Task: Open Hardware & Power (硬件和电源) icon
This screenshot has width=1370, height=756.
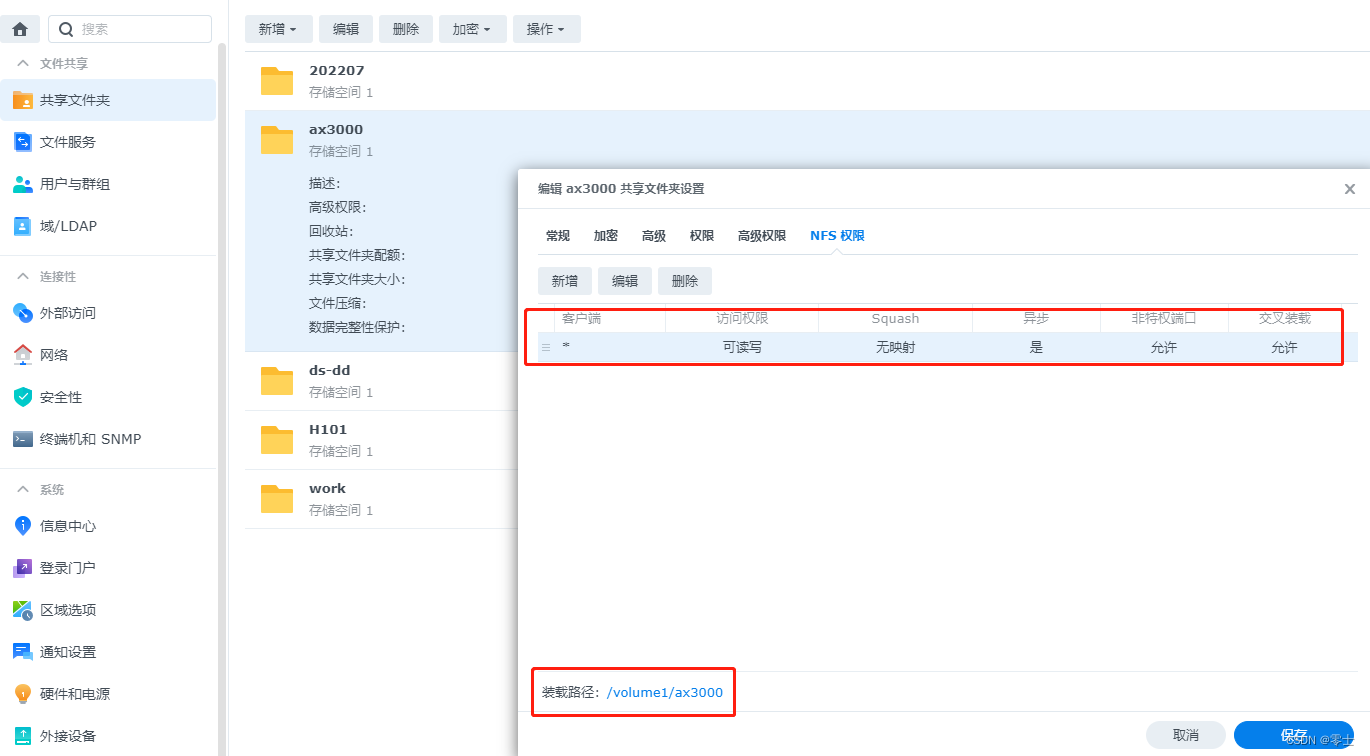Action: tap(22, 694)
